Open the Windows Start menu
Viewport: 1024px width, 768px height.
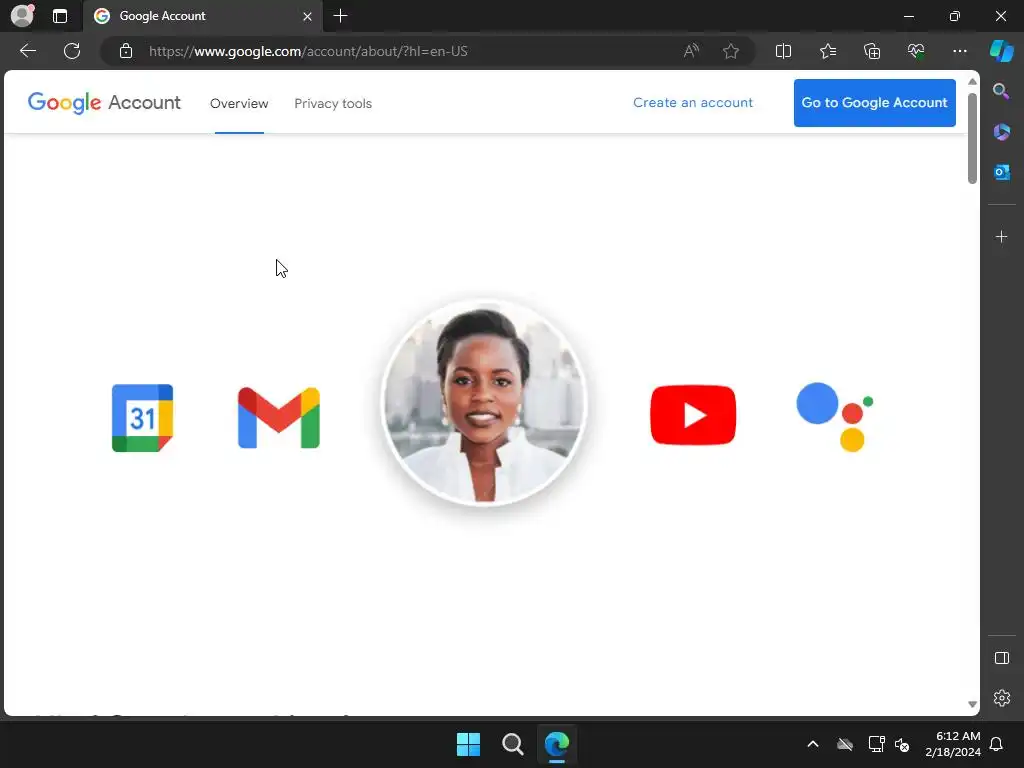coord(468,744)
